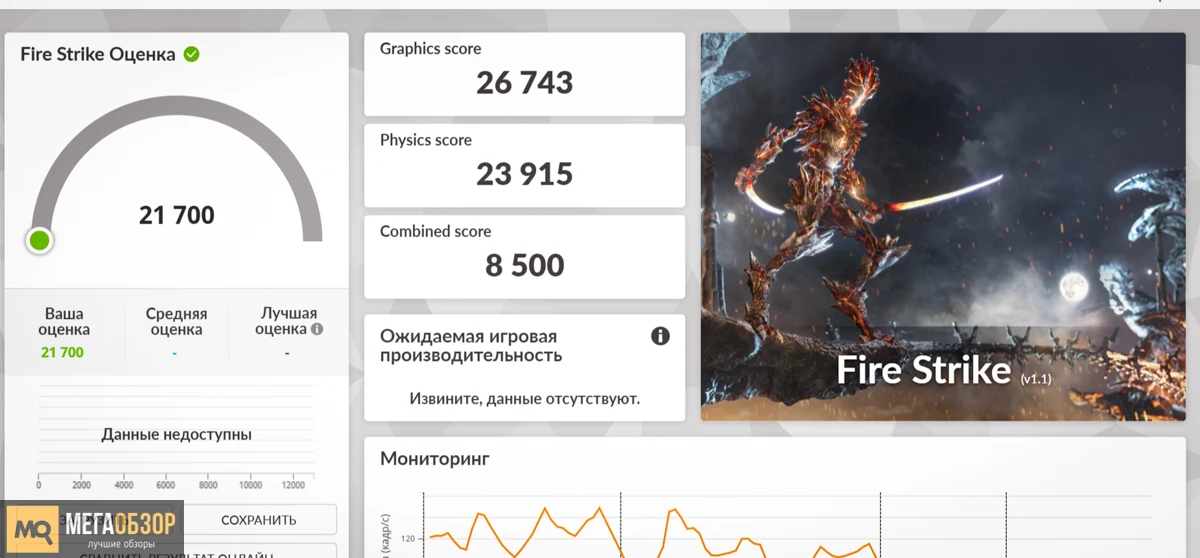
Task: Click the Средняя оценка label
Action: [x=176, y=321]
